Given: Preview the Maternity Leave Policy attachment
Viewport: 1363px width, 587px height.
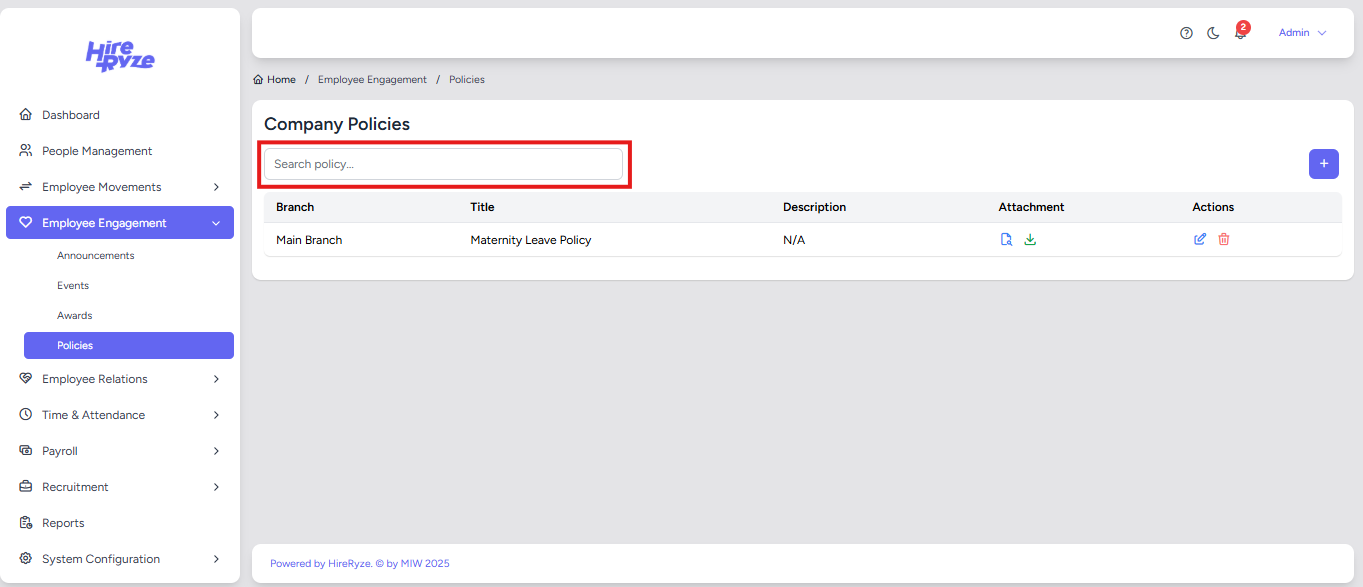Looking at the screenshot, I should pos(1006,240).
